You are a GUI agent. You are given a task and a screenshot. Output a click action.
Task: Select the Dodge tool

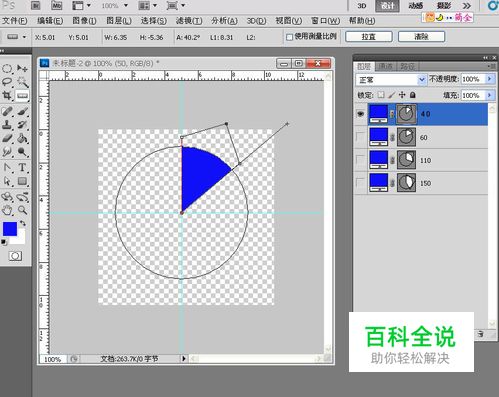22,152
